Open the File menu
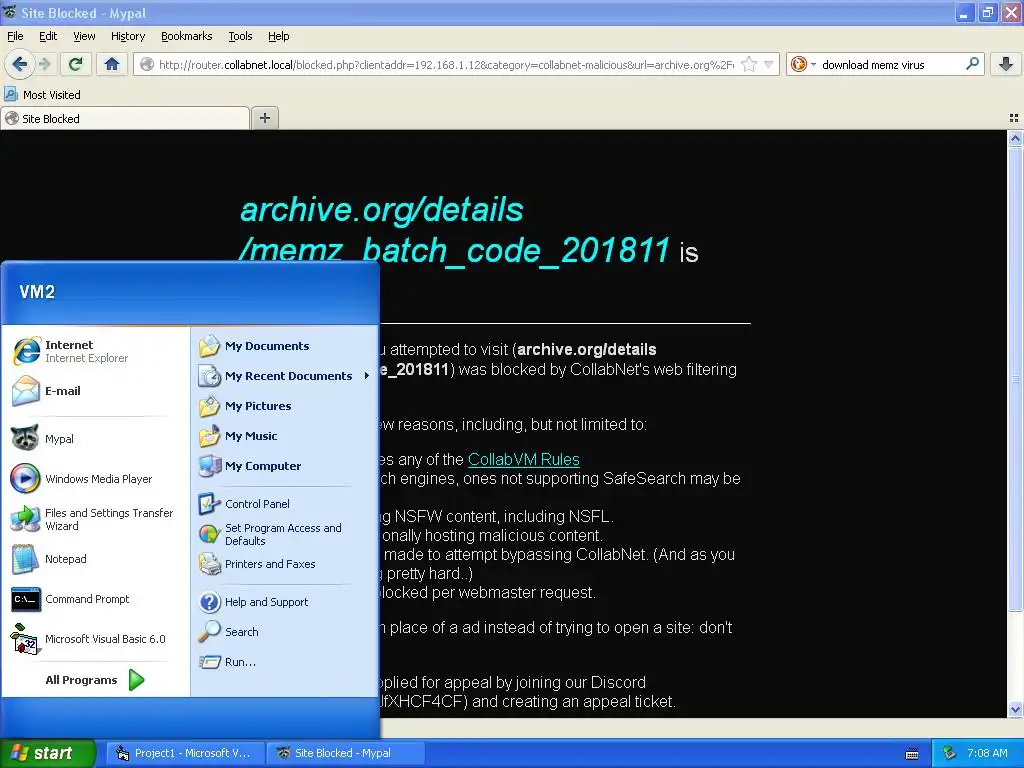The image size is (1024, 768). click(15, 36)
